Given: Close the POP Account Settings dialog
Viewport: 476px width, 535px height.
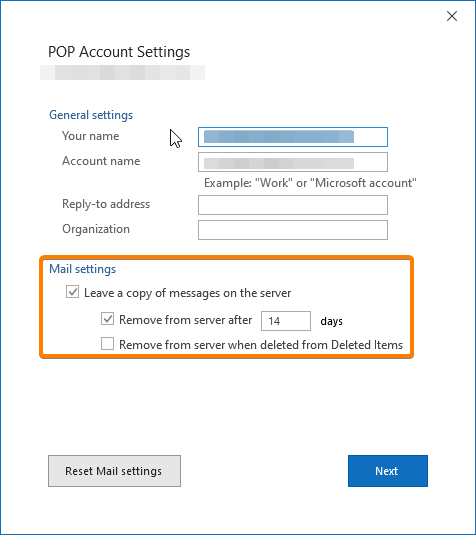Looking at the screenshot, I should click(x=452, y=16).
